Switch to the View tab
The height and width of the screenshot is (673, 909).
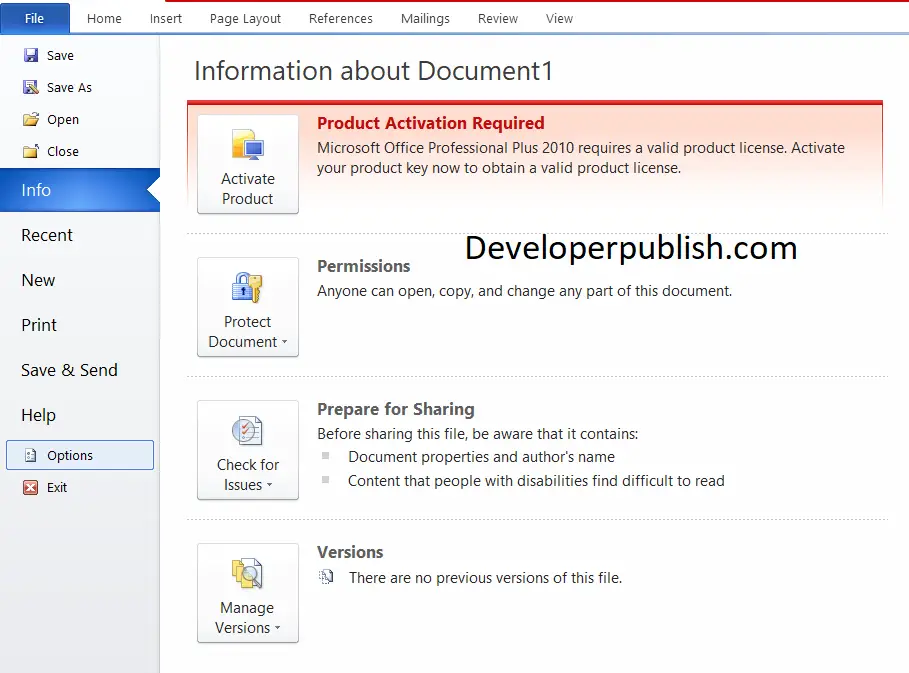point(559,19)
